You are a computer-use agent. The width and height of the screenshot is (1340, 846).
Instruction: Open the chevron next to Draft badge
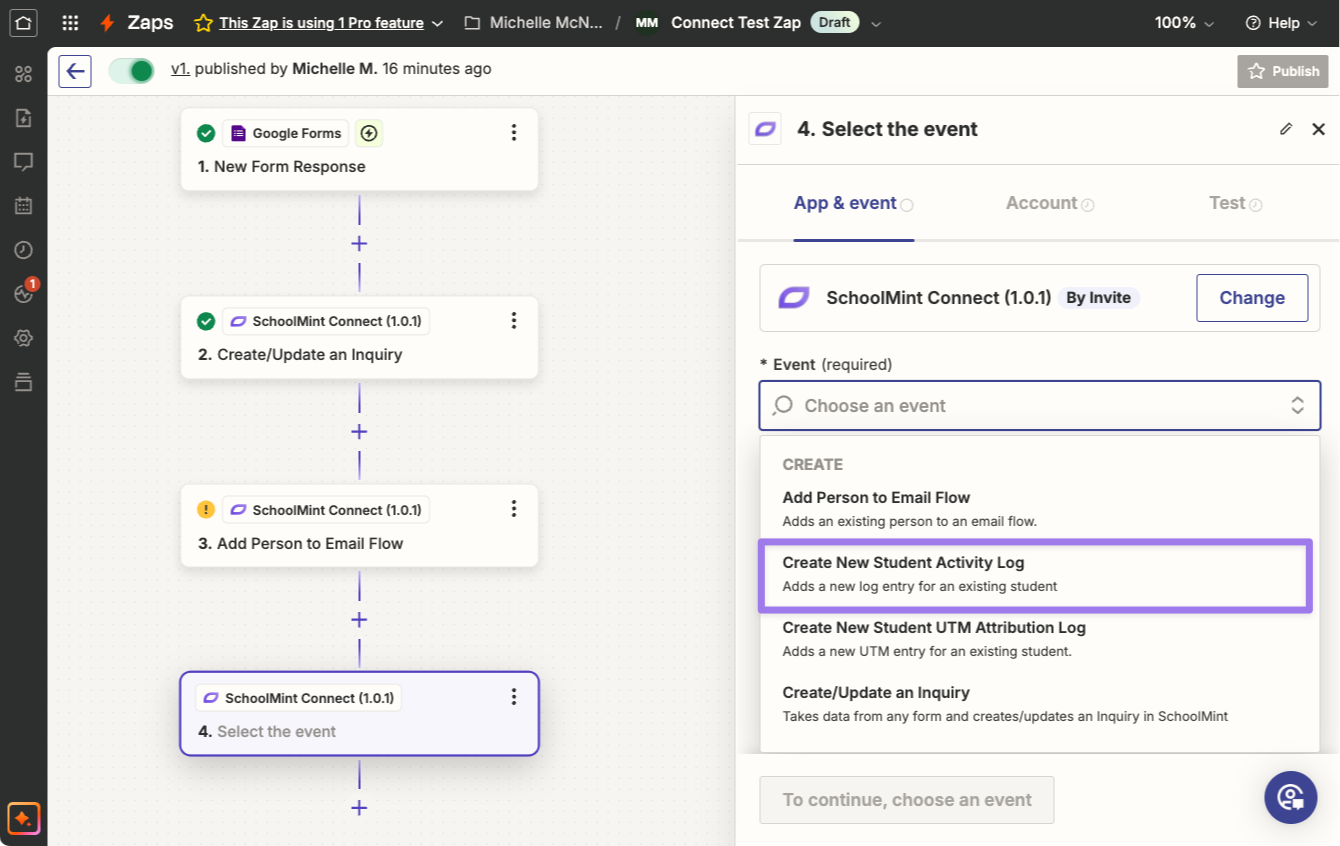[877, 23]
